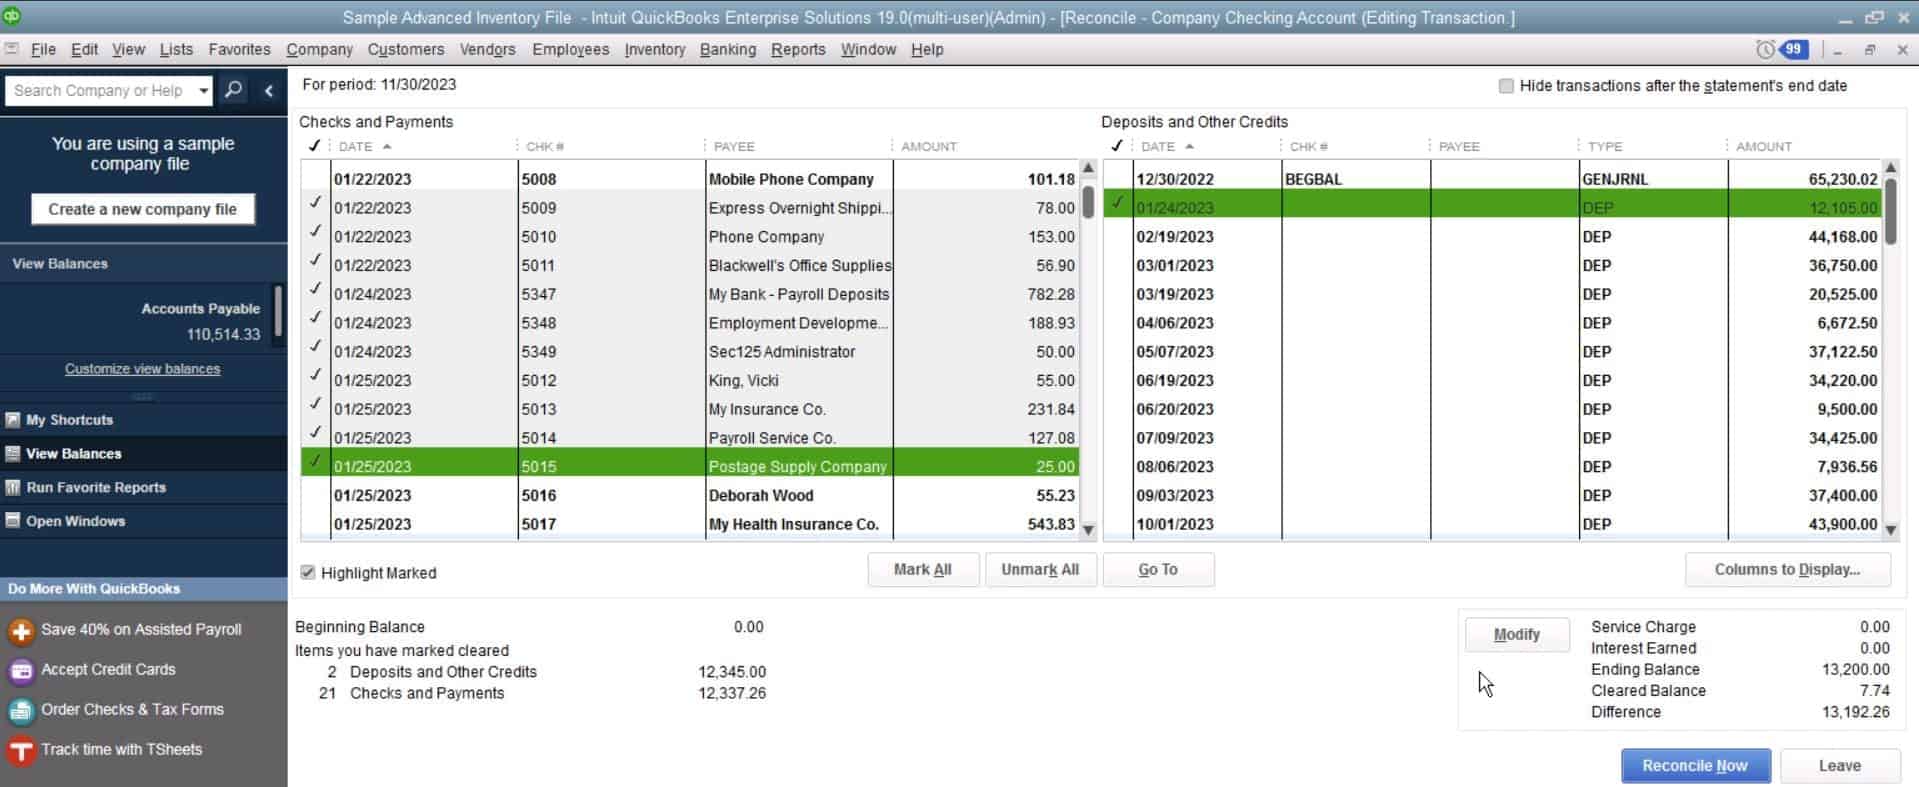Open My Shortcuts sidebar icon
This screenshot has height=787, width=1919.
13,420
